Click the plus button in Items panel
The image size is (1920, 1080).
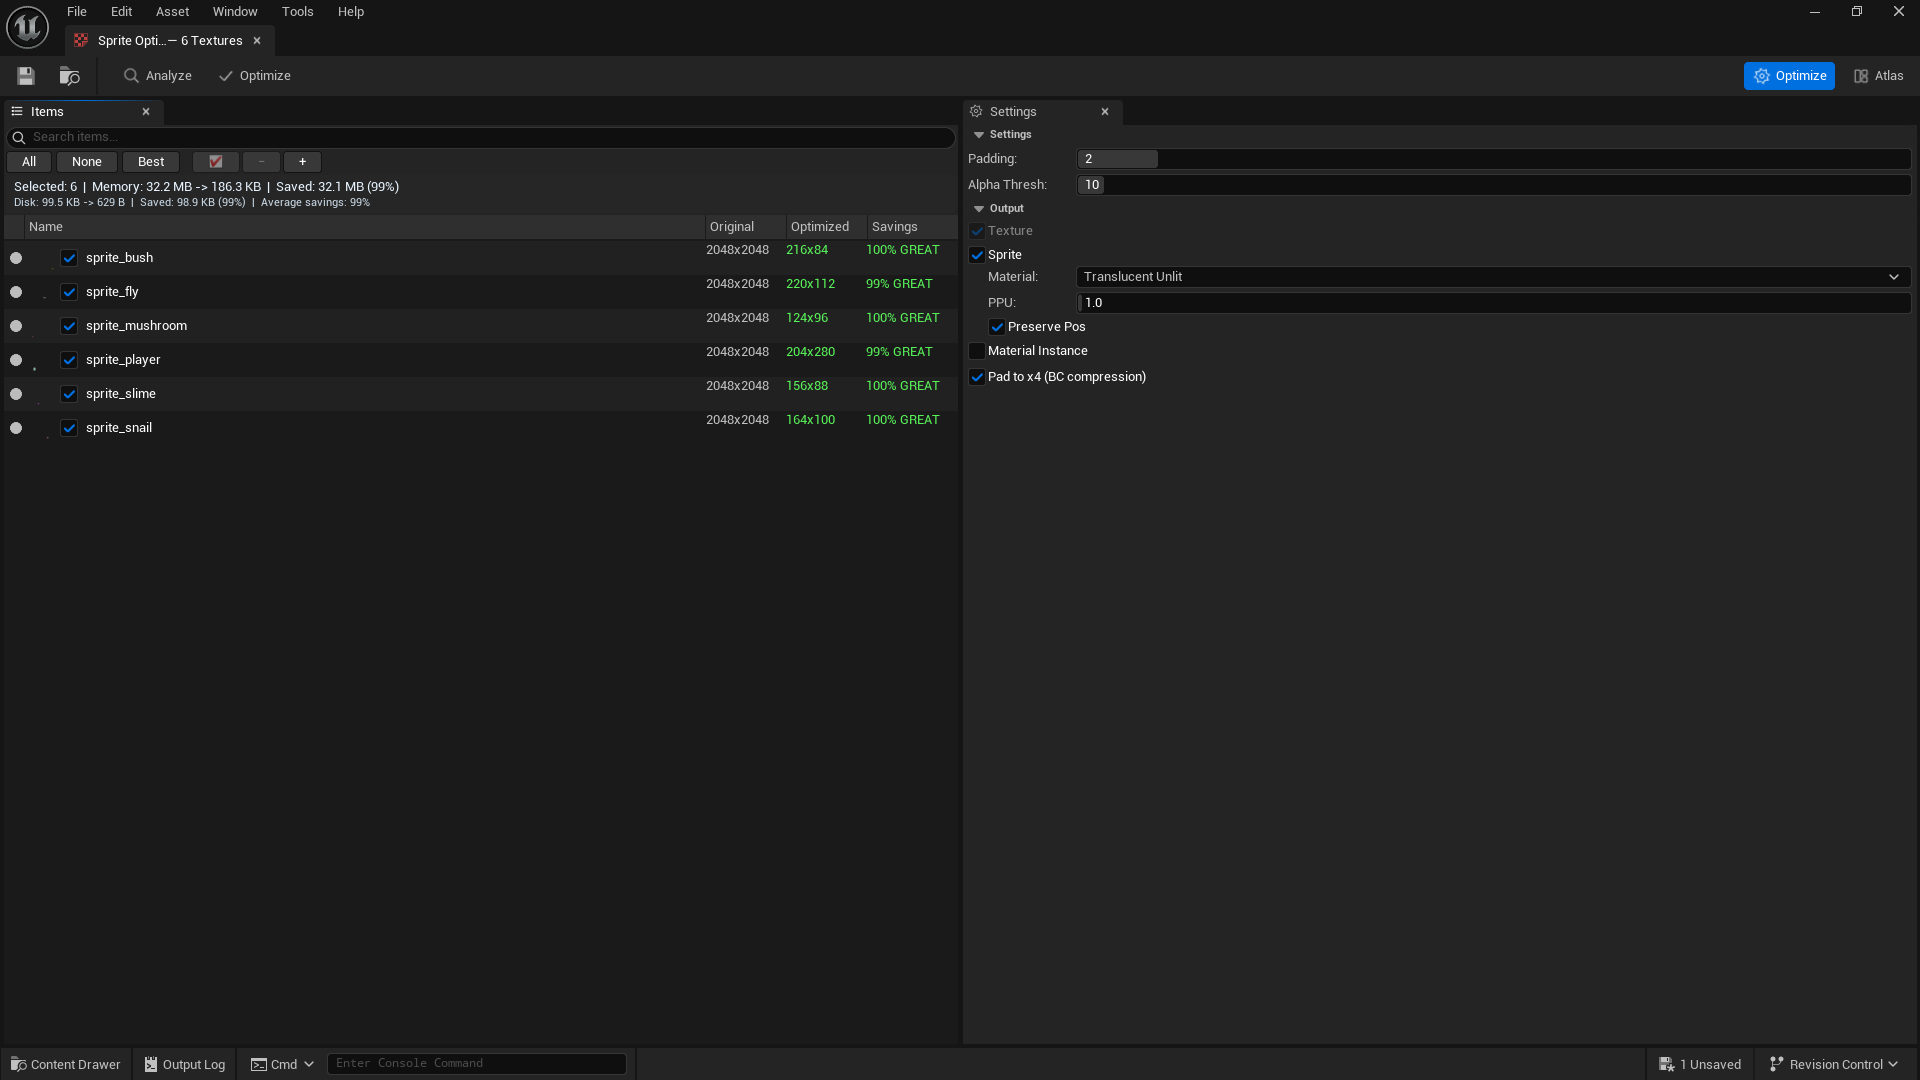pyautogui.click(x=302, y=162)
